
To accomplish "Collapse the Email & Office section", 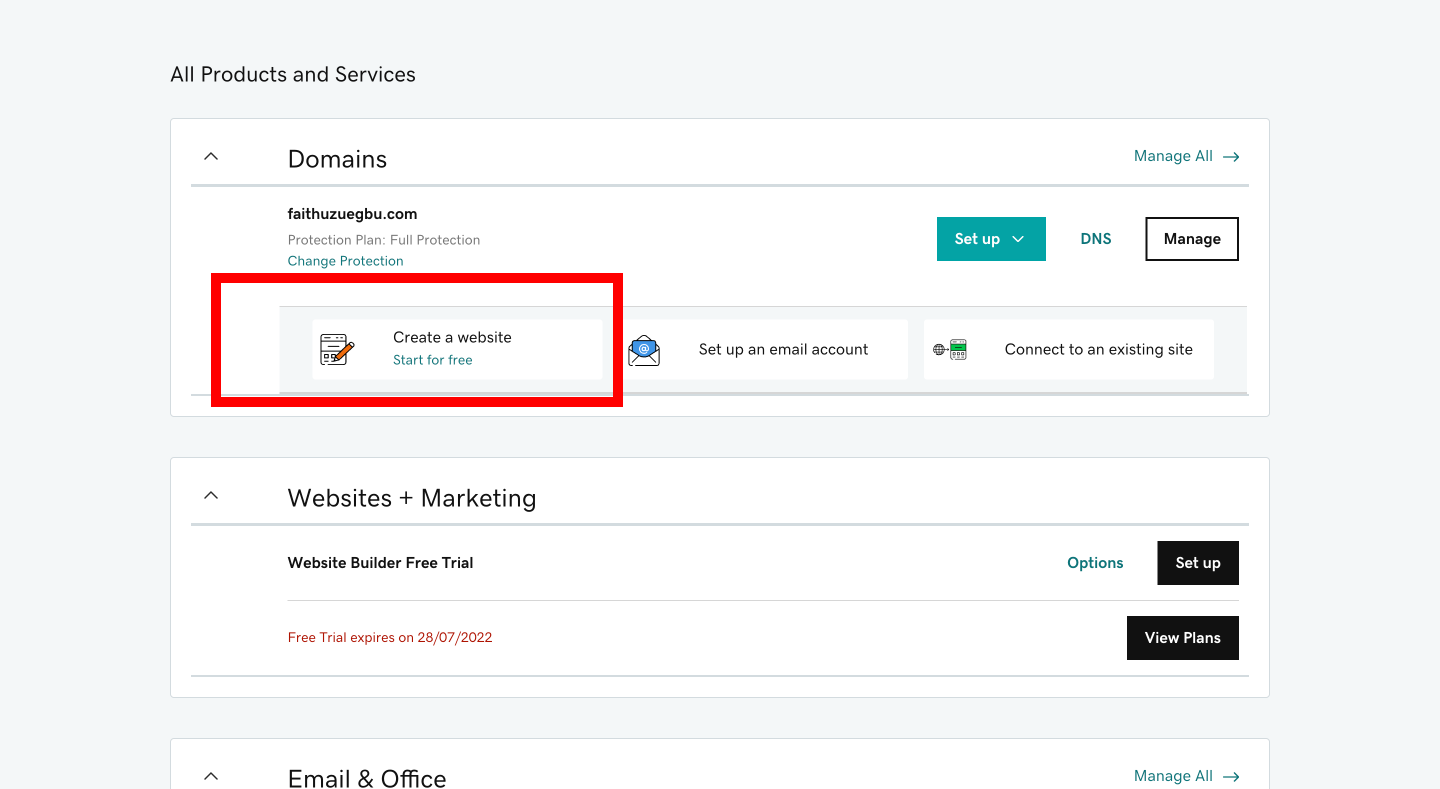I will (211, 775).
